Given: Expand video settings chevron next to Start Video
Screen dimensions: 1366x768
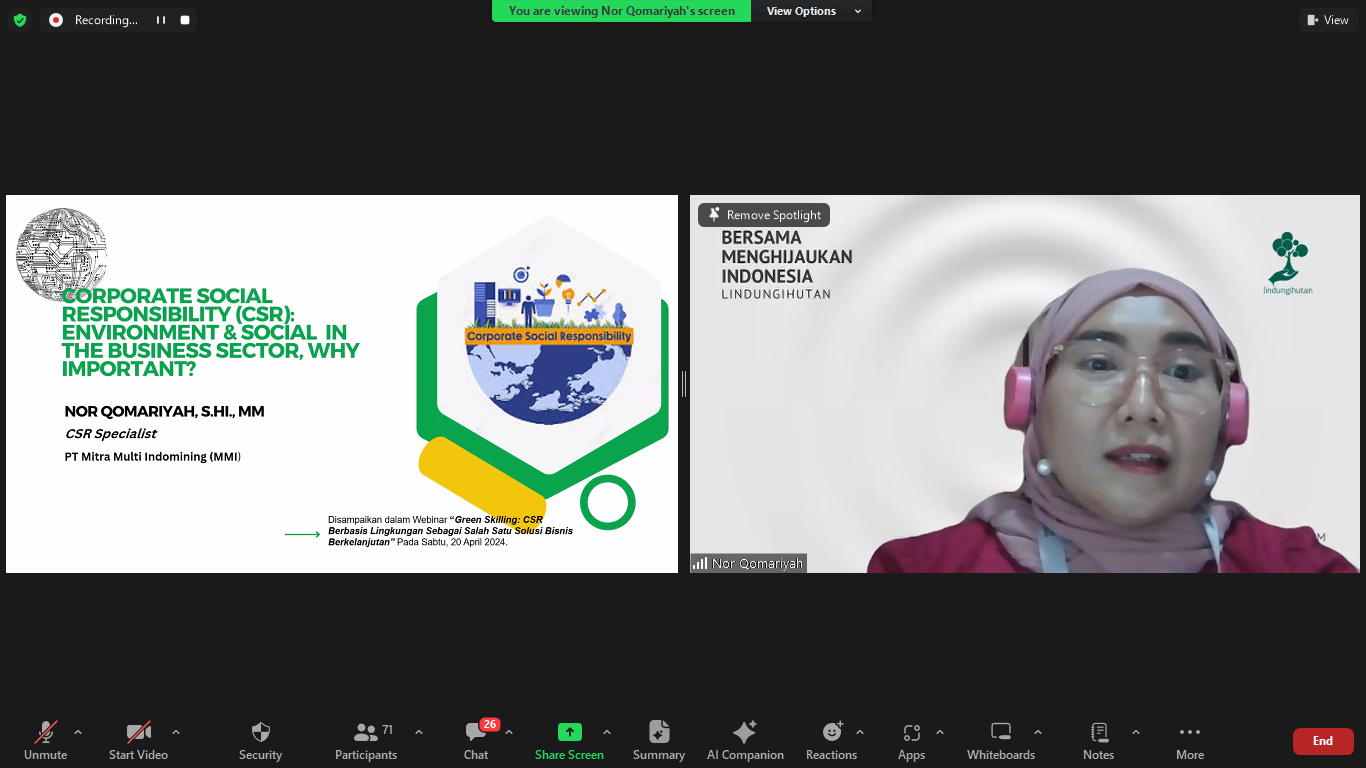Looking at the screenshot, I should [176, 732].
